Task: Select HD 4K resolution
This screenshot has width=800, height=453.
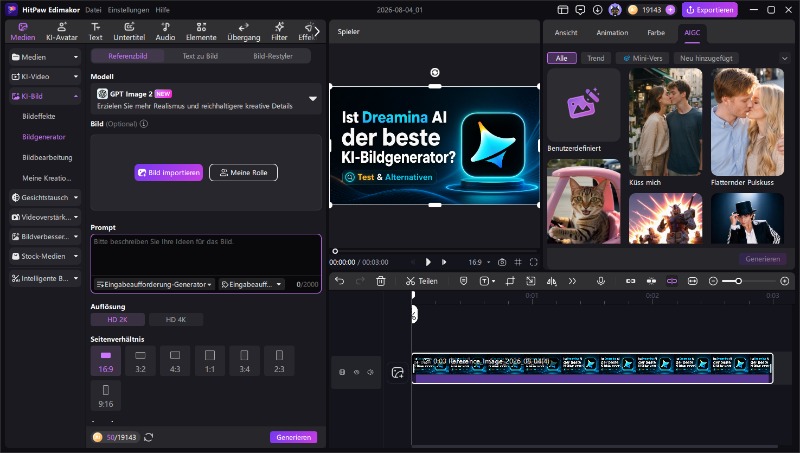Action: coord(176,319)
